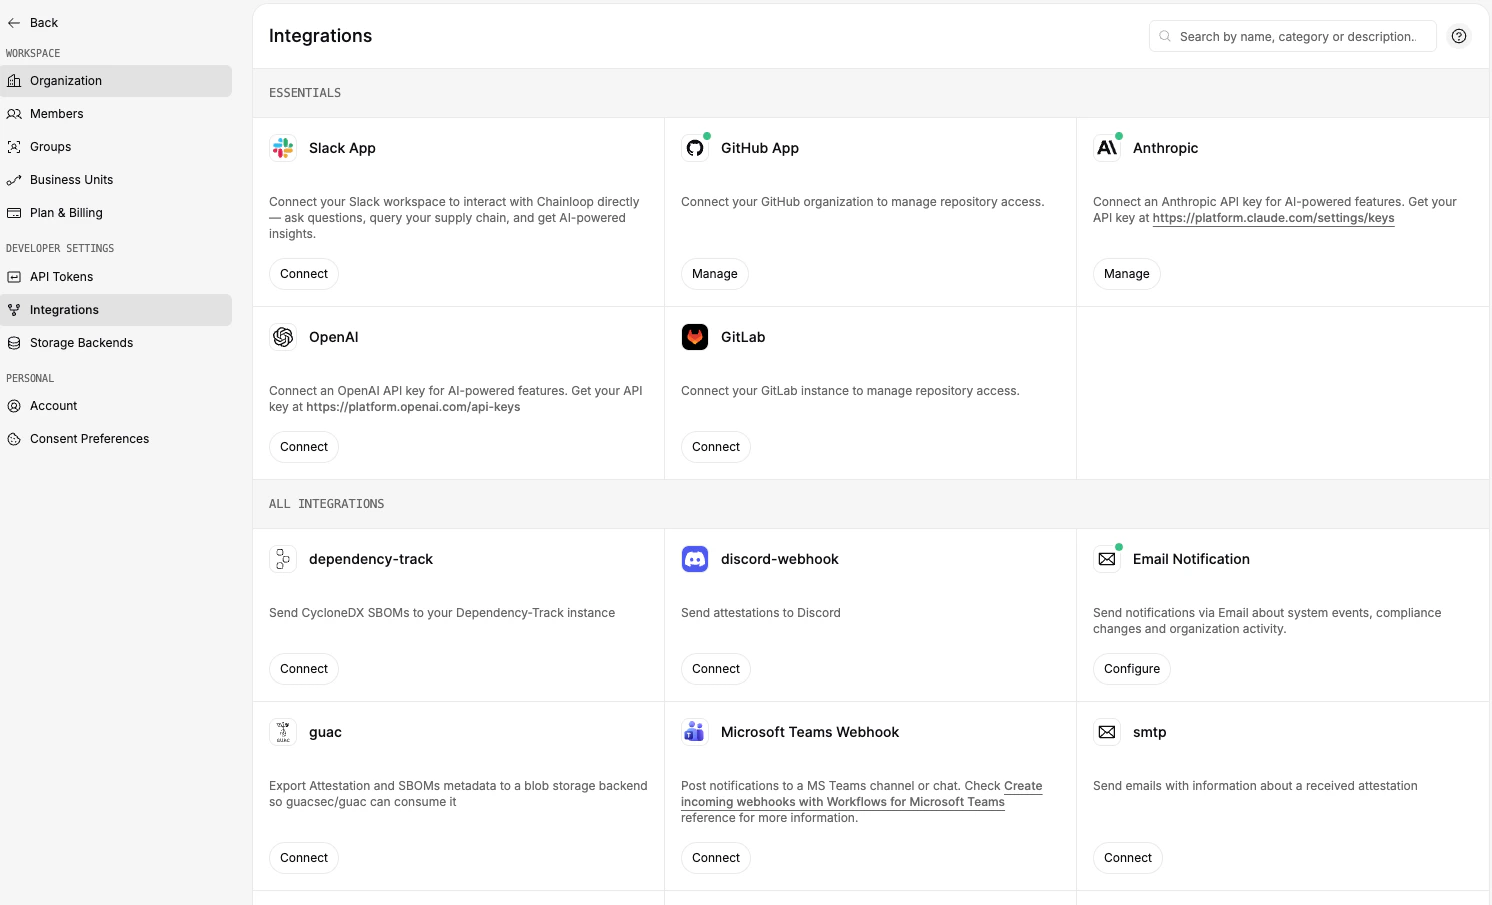Click the Plan & Billing card icon
Viewport: 1492px width, 905px height.
pyautogui.click(x=14, y=213)
